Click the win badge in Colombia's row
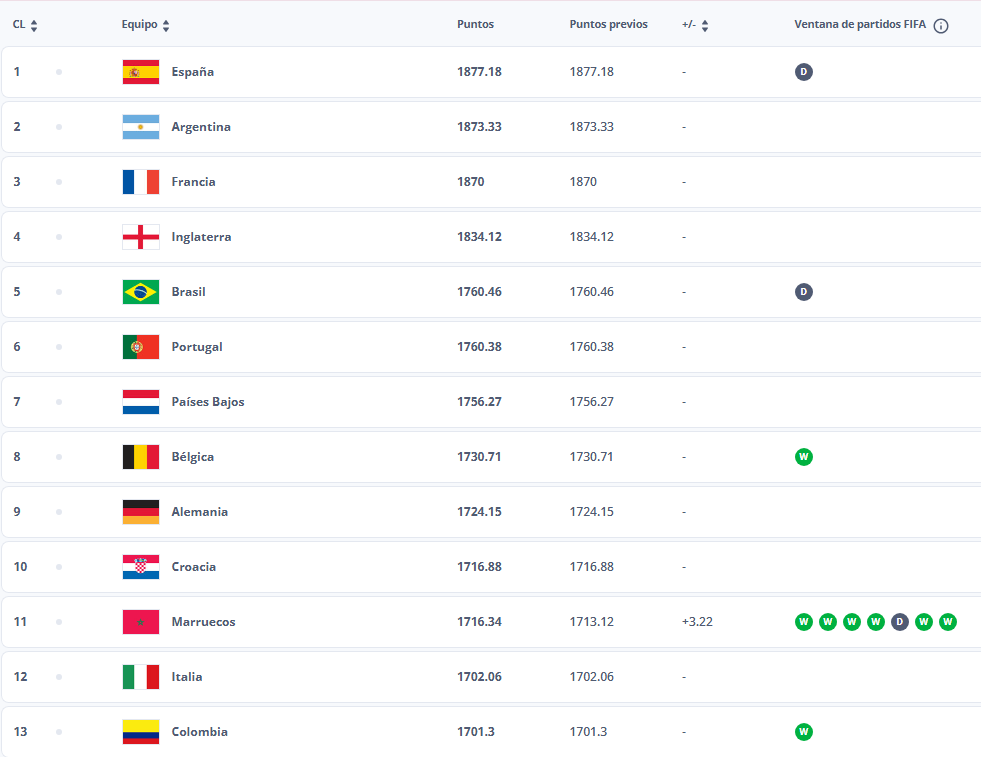 [804, 732]
